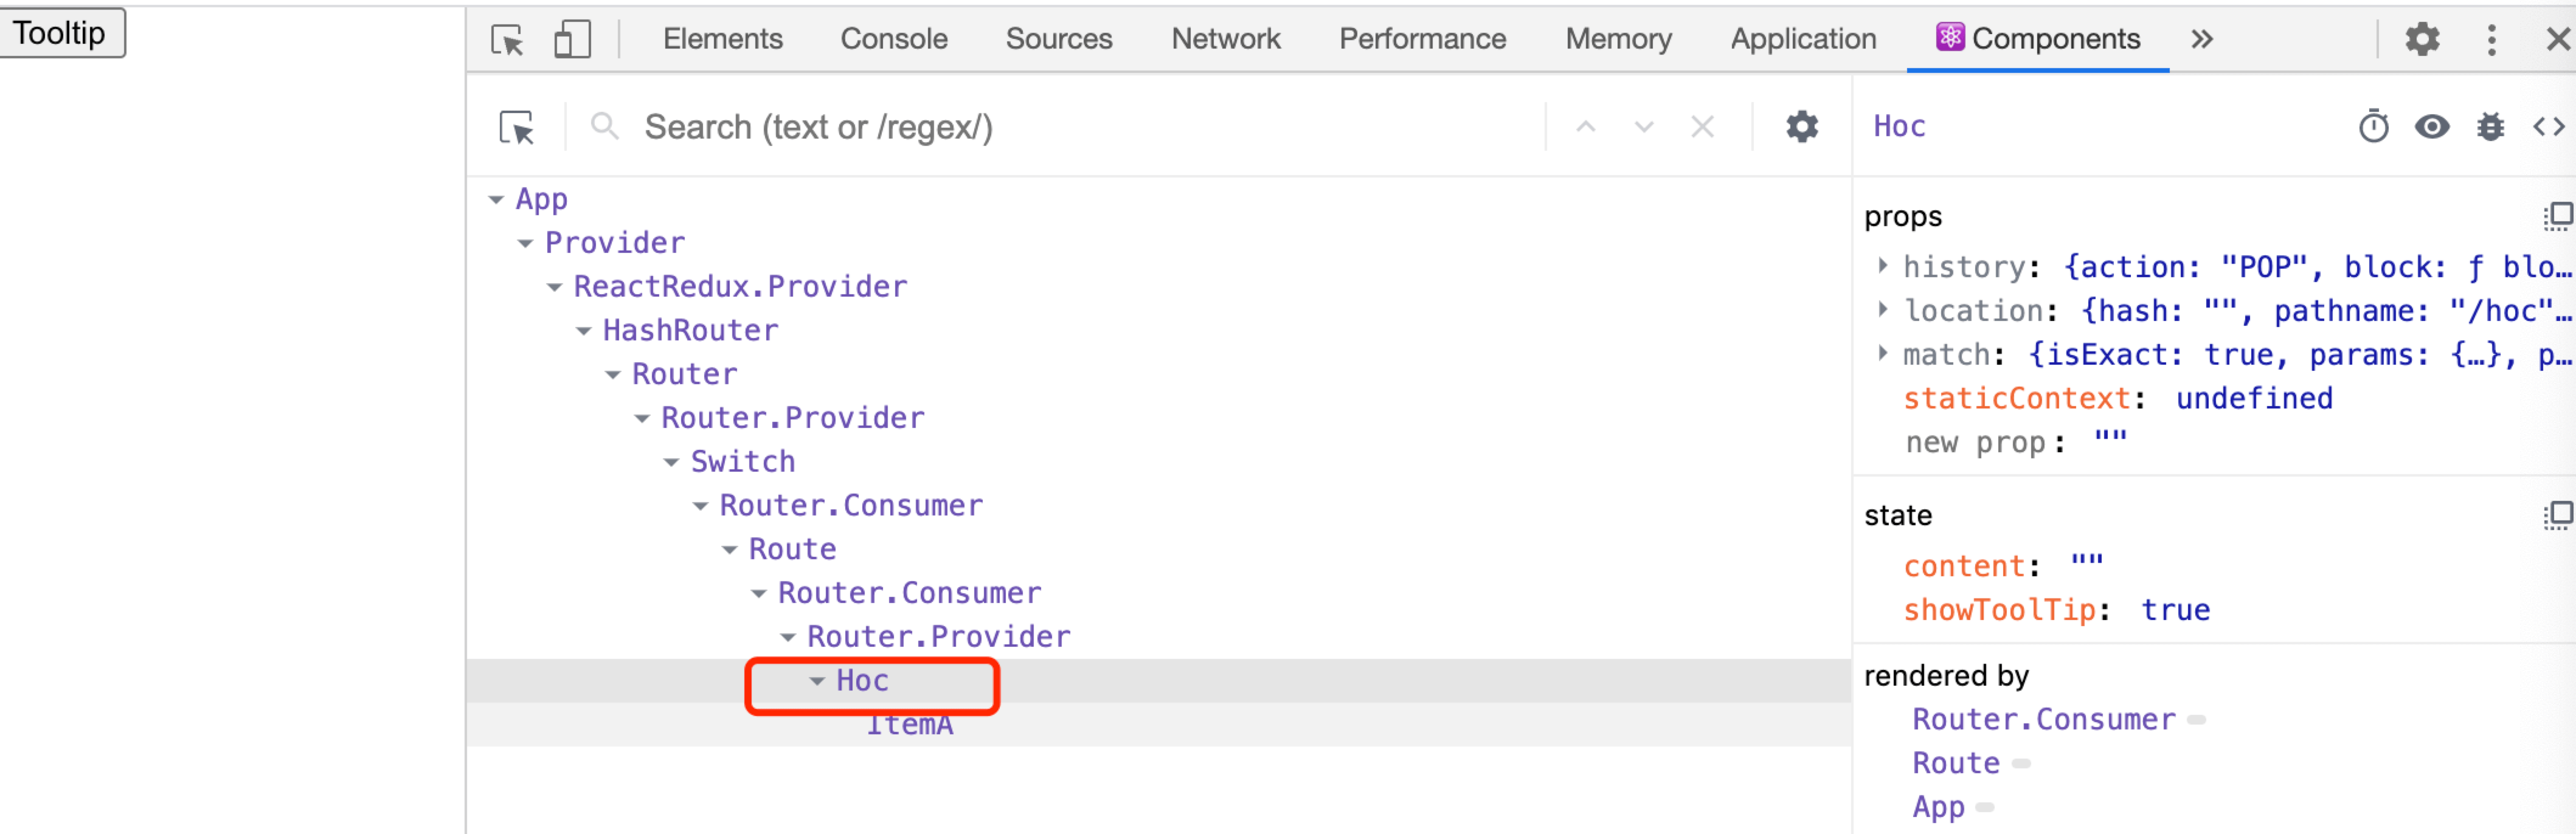Click the log component bug icon
Image resolution: width=2576 pixels, height=834 pixels.
[x=2490, y=127]
